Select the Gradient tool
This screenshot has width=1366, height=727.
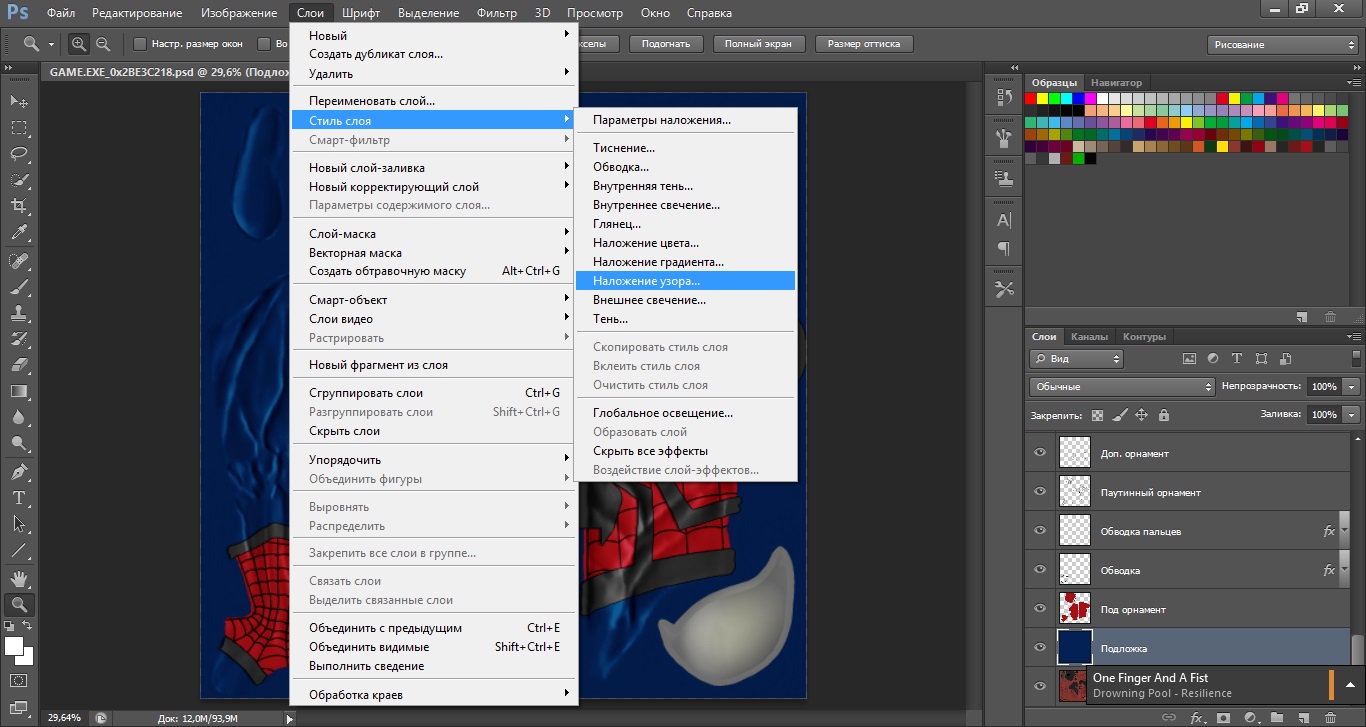pos(19,391)
